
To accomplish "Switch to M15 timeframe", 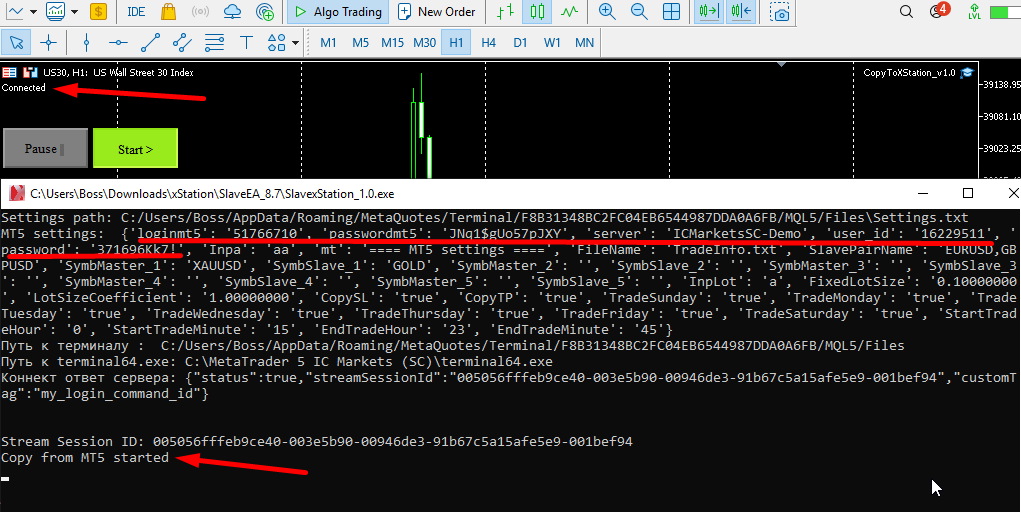I will coord(392,42).
